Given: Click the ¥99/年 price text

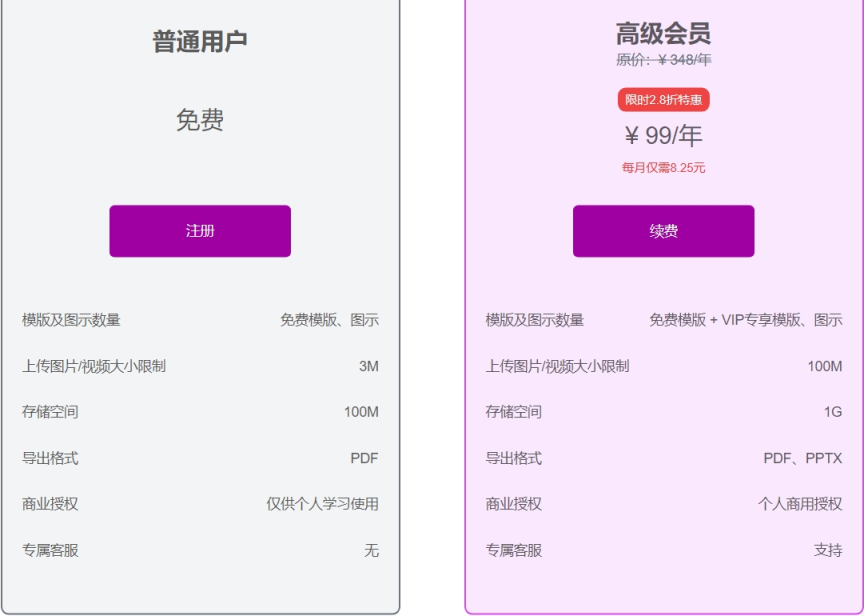Looking at the screenshot, I should (663, 136).
